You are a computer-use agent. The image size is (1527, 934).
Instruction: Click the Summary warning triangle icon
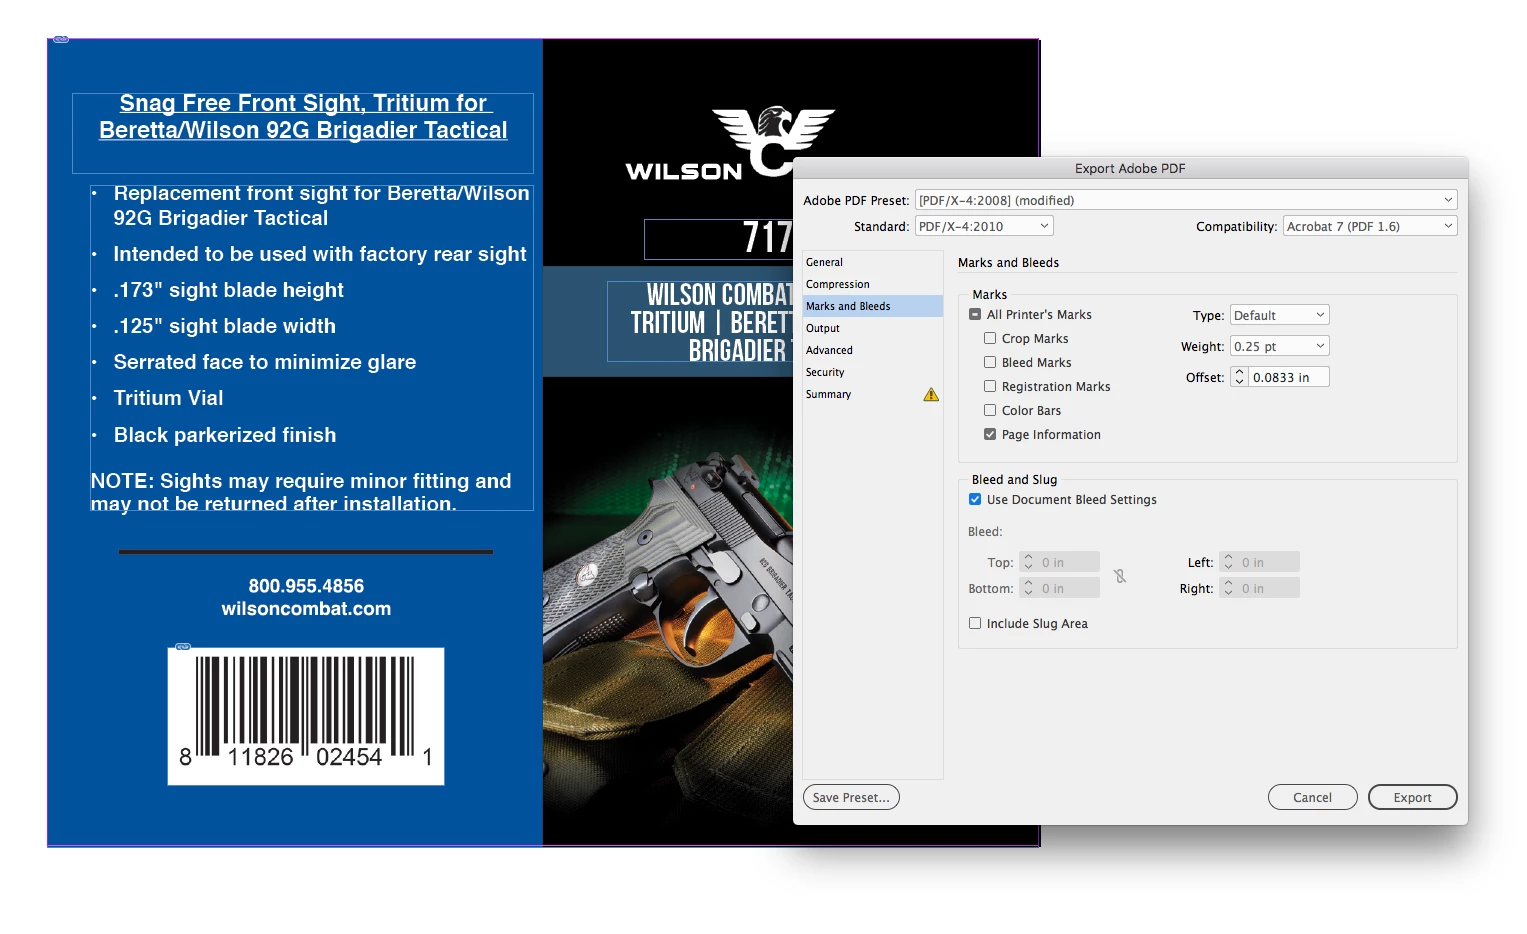(931, 394)
